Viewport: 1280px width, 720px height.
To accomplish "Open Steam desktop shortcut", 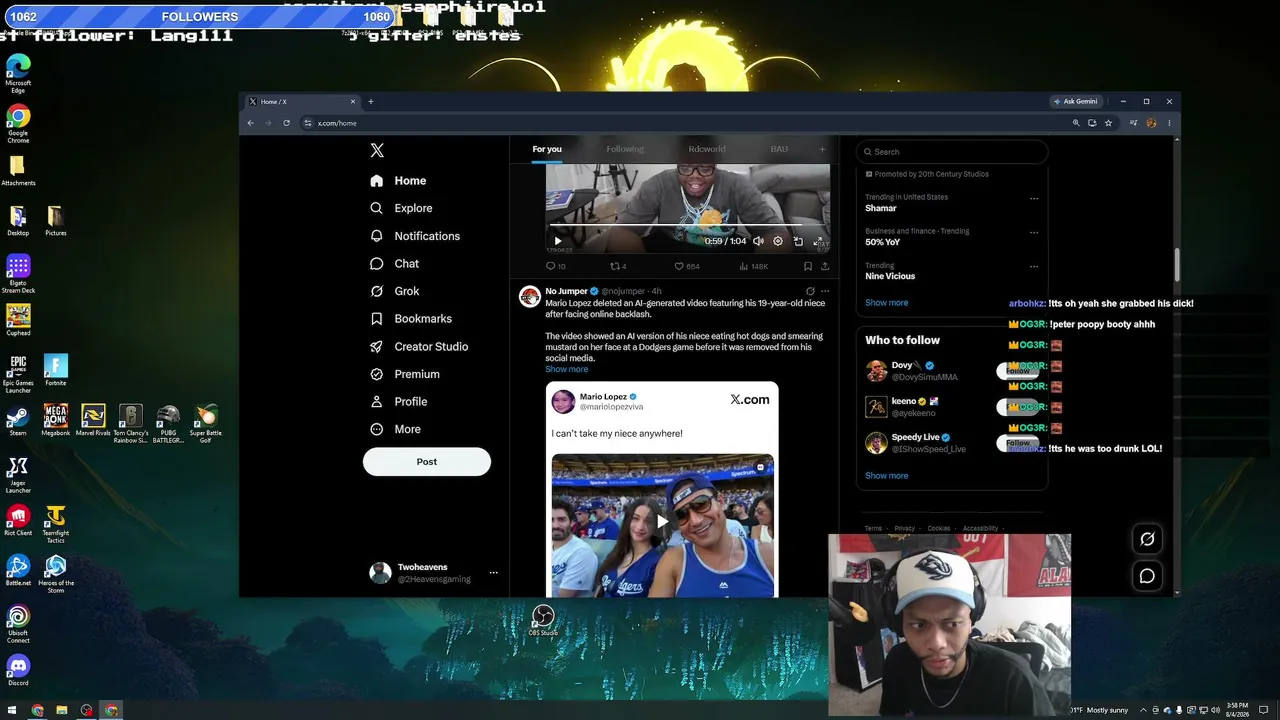I will pyautogui.click(x=18, y=419).
